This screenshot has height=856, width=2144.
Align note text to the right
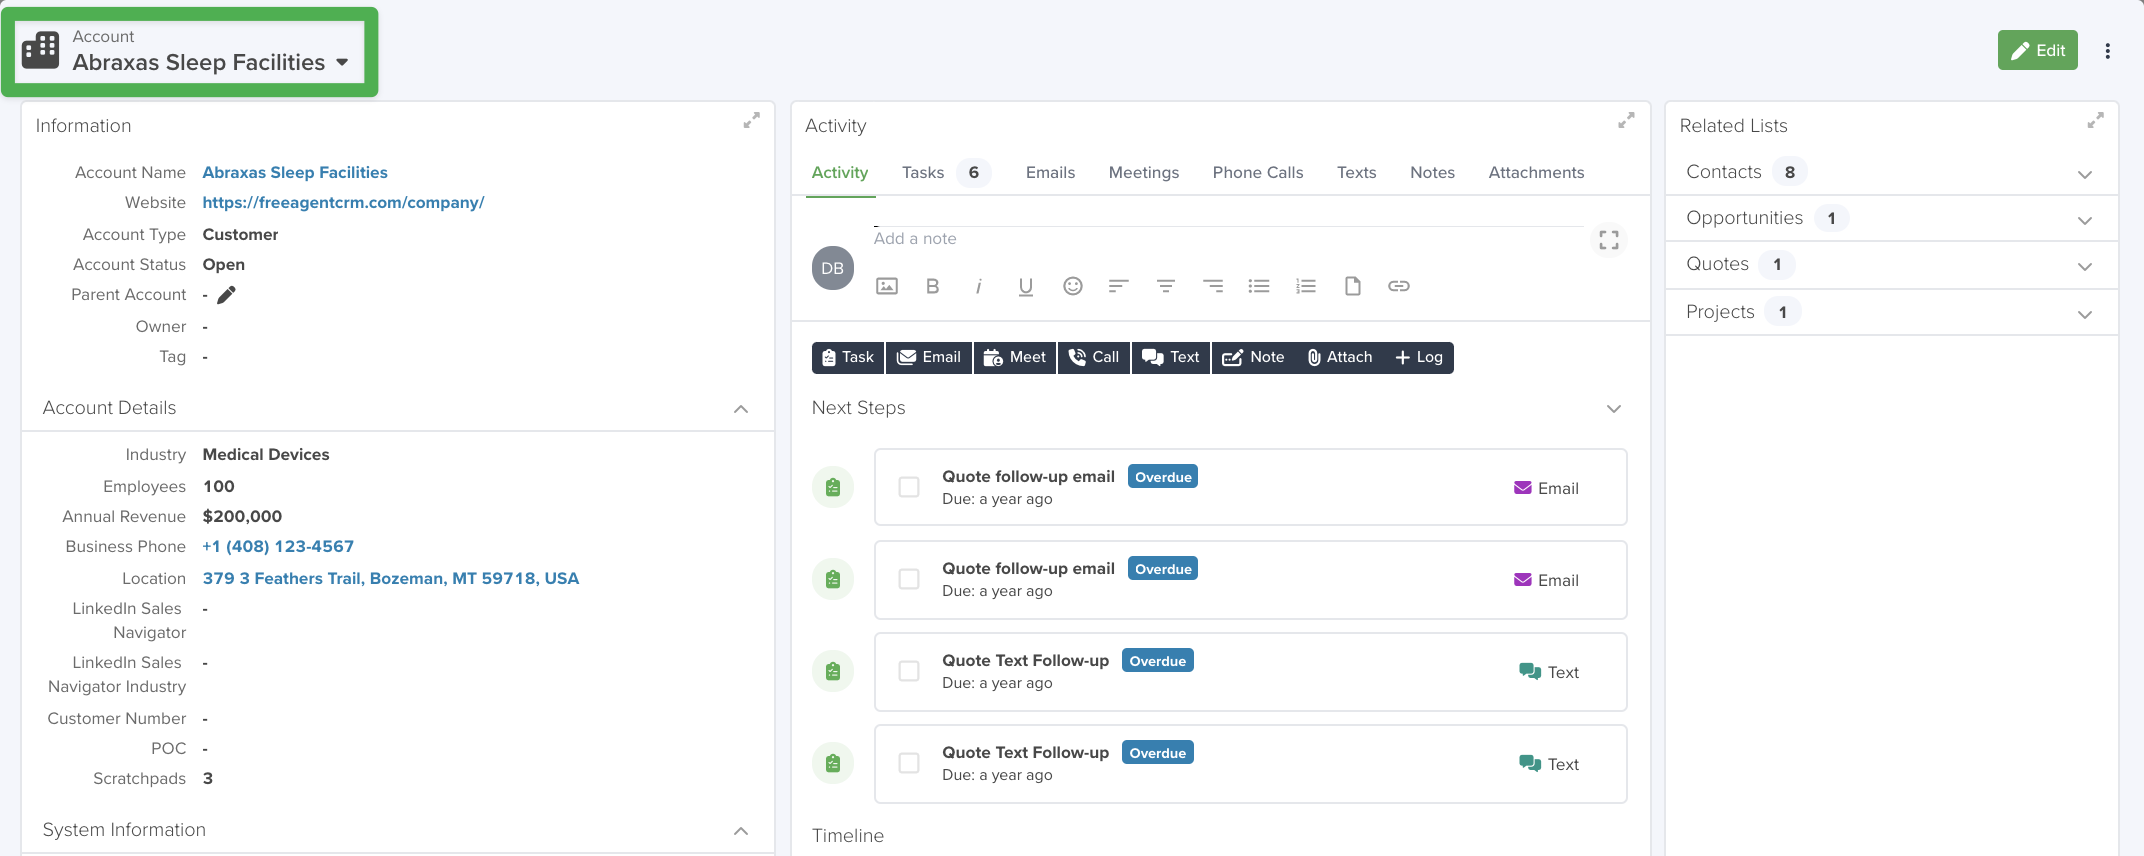pyautogui.click(x=1213, y=286)
